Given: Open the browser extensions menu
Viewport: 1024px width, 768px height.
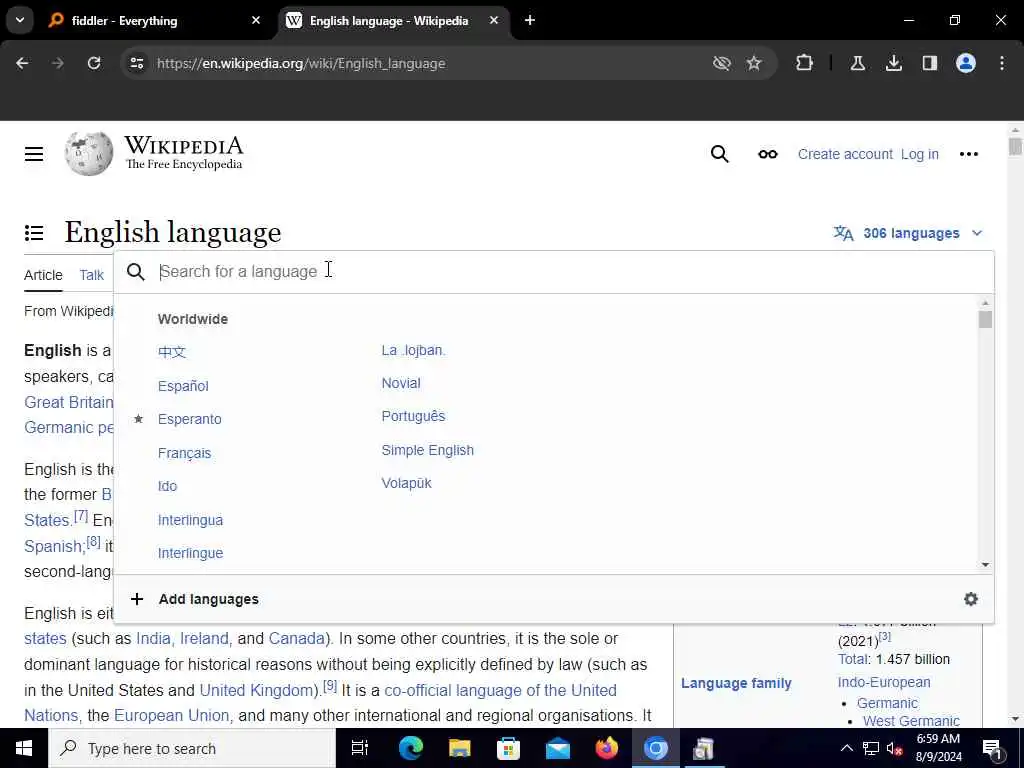Looking at the screenshot, I should pos(805,63).
